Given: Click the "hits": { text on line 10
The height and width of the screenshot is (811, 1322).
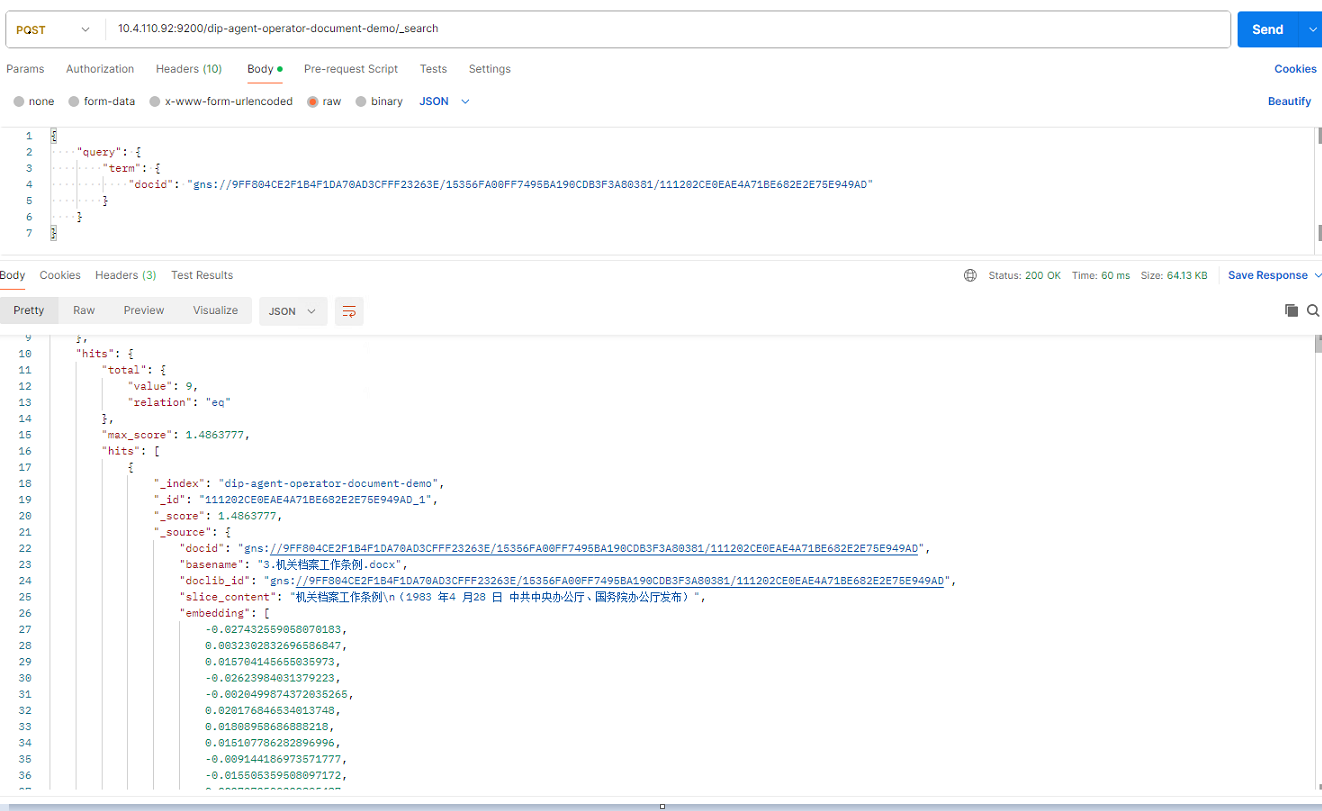Looking at the screenshot, I should tap(105, 354).
